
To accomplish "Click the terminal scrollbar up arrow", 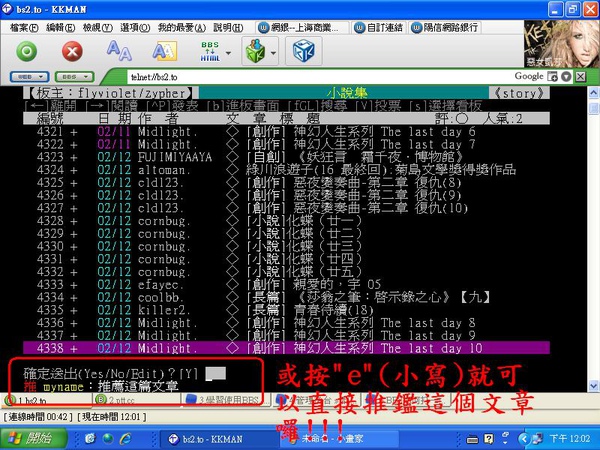I will tap(593, 93).
